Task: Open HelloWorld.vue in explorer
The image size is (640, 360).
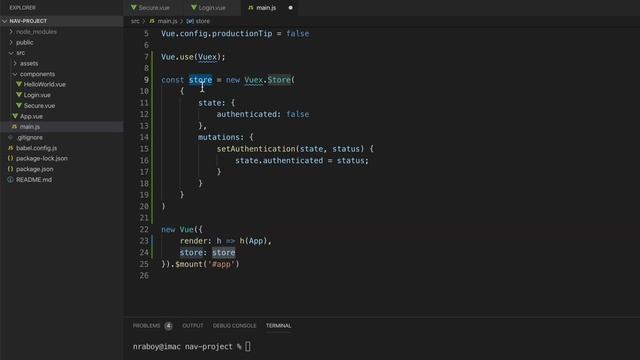Action: click(x=44, y=84)
